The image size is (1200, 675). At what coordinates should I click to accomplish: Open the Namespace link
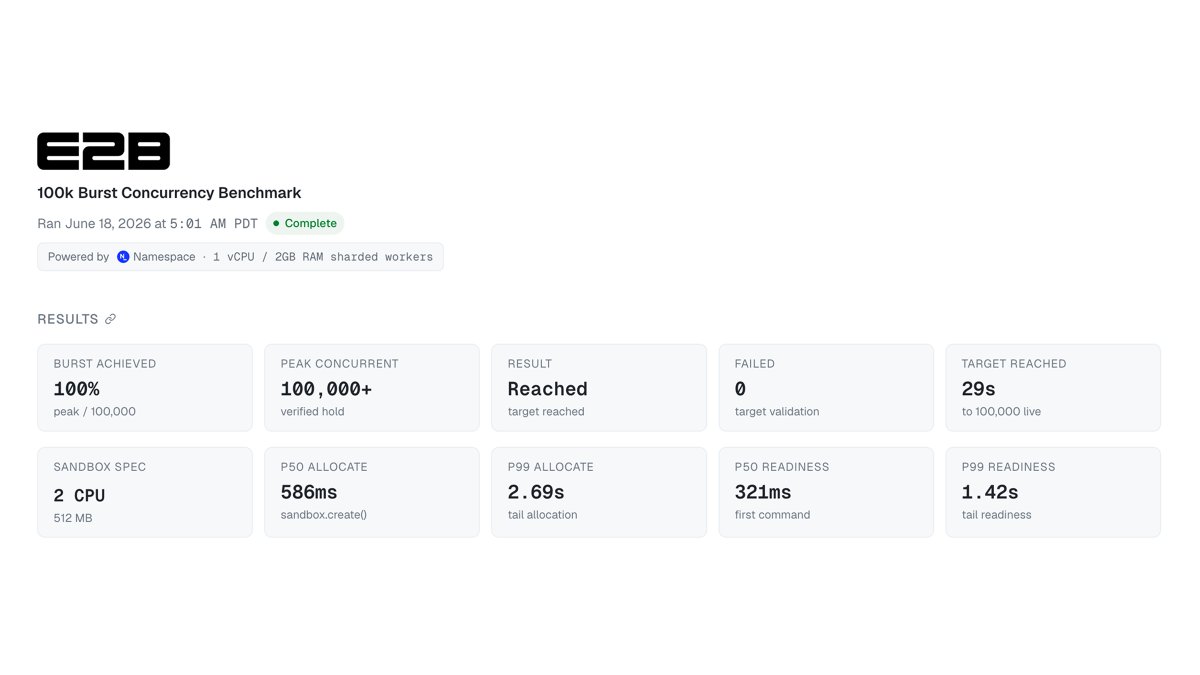(x=156, y=257)
